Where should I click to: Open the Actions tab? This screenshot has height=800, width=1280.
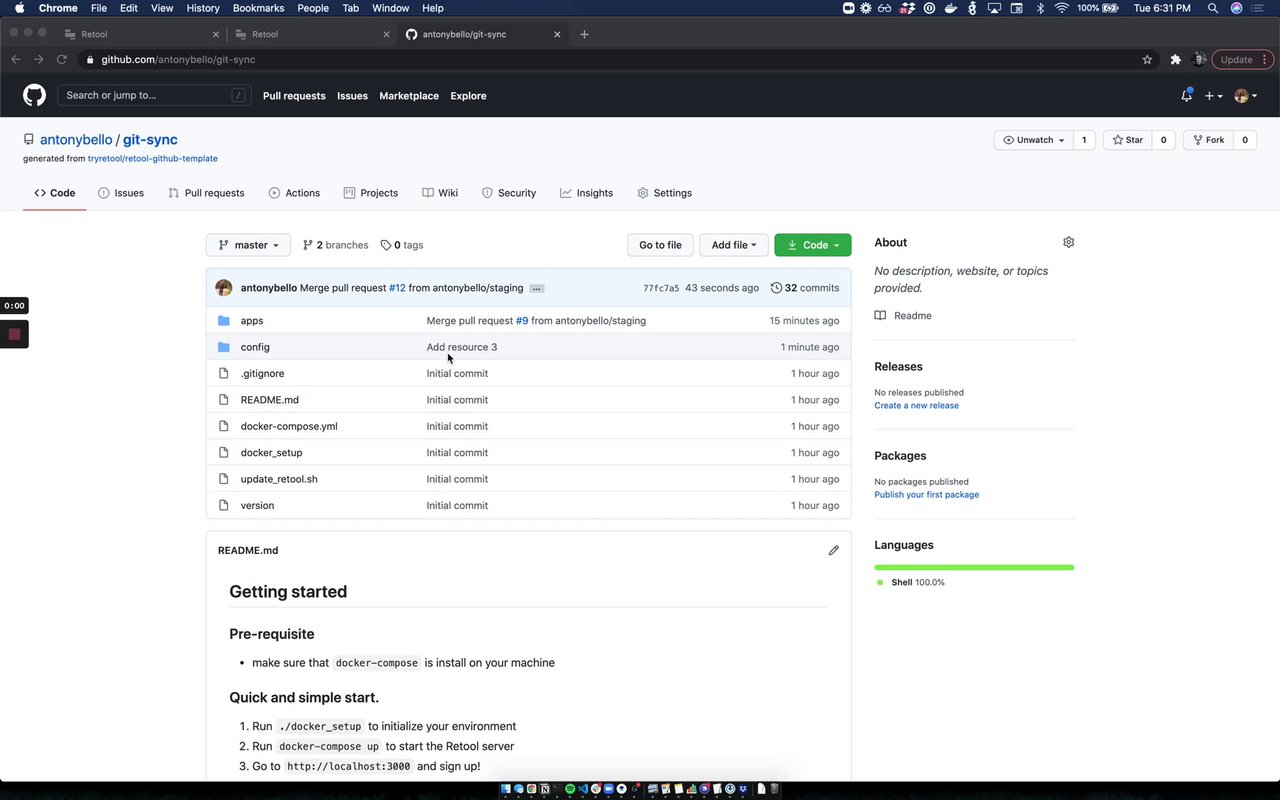click(294, 193)
